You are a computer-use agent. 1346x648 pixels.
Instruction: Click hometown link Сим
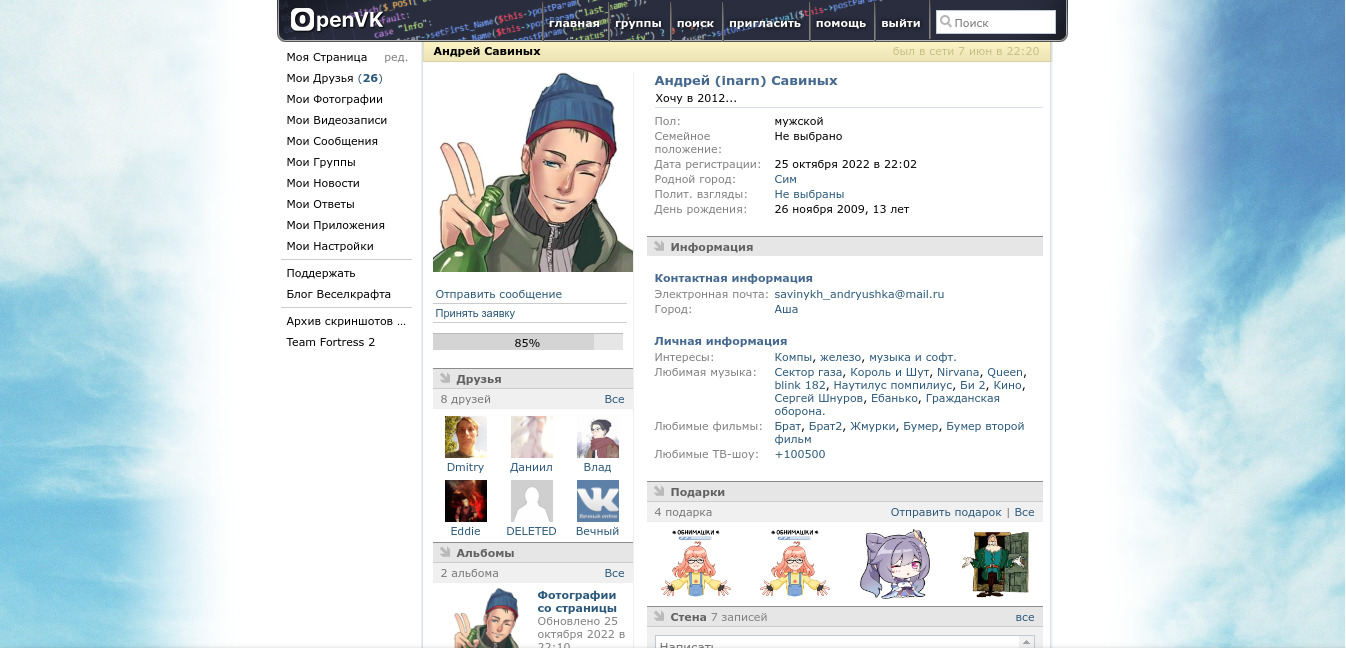tap(786, 179)
